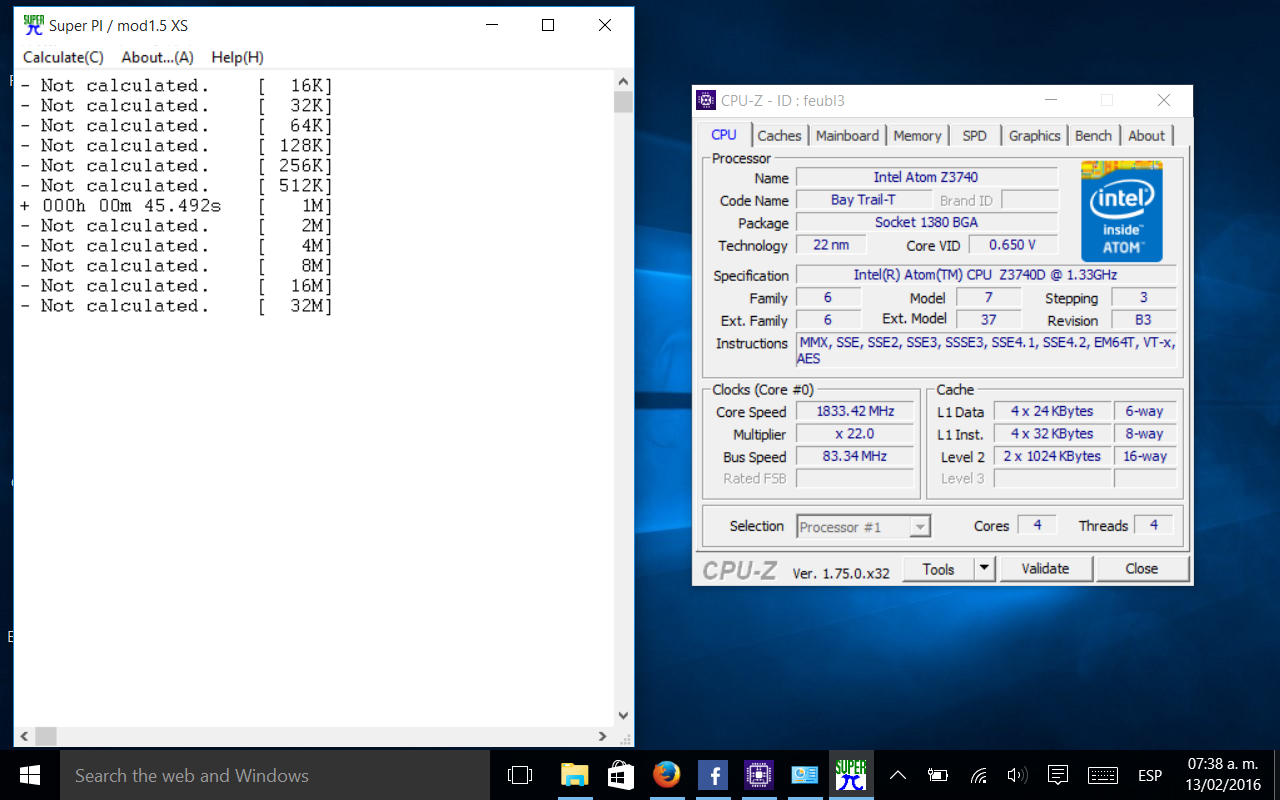
Task: Click the 16K Not calculated line
Action: point(176,86)
